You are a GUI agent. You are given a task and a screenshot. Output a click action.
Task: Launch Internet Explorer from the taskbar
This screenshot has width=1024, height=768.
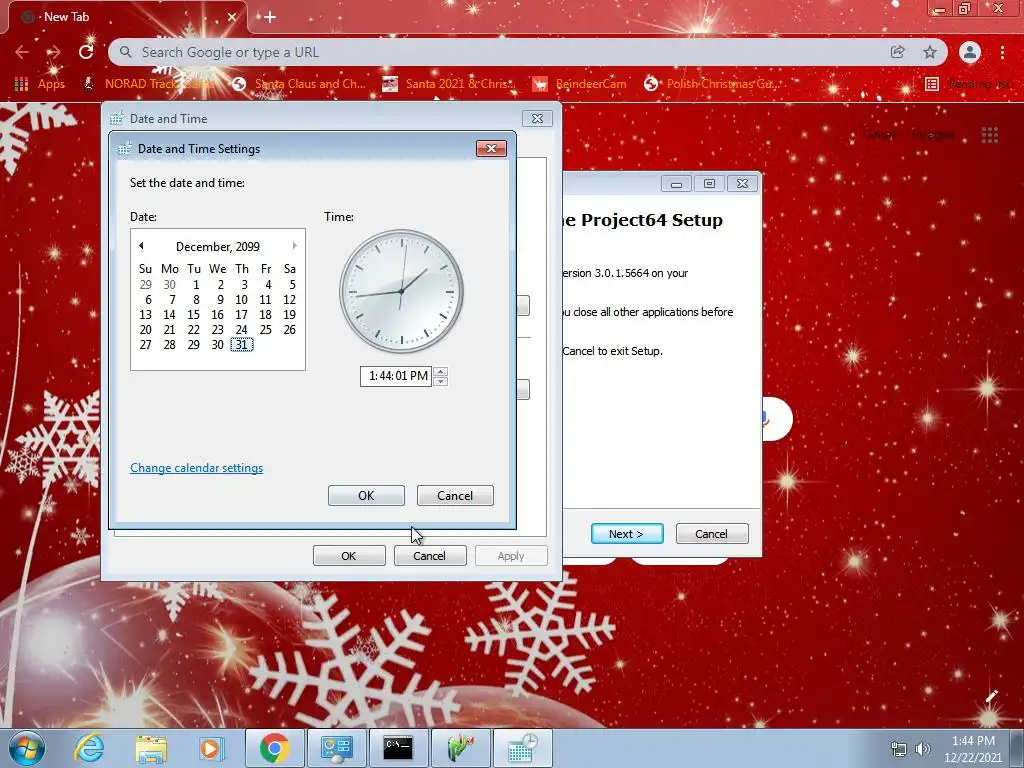point(89,748)
